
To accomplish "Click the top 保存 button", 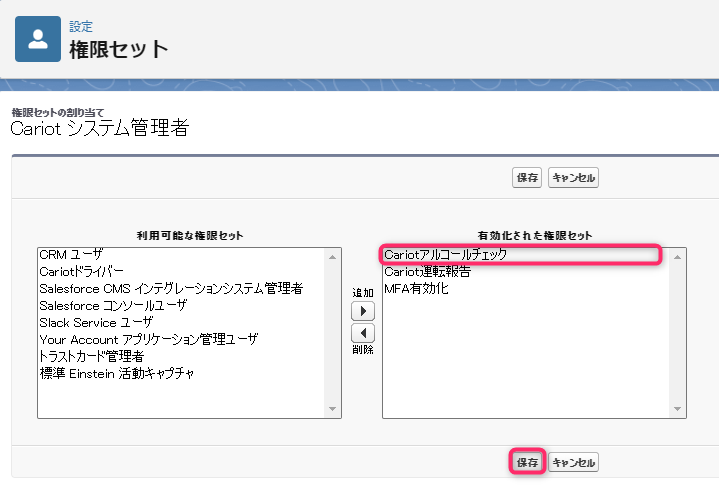I will (x=527, y=177).
